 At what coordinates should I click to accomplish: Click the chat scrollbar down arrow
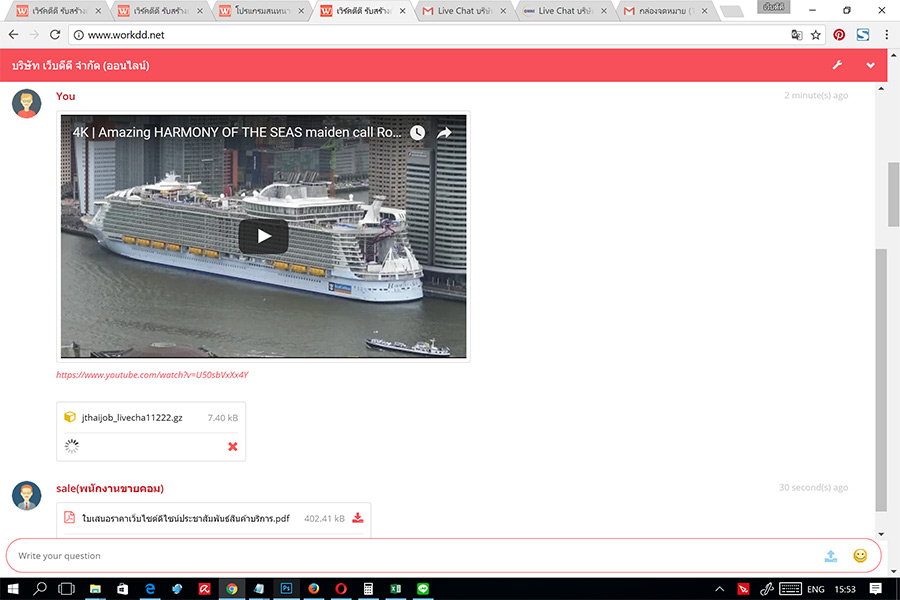click(x=881, y=534)
